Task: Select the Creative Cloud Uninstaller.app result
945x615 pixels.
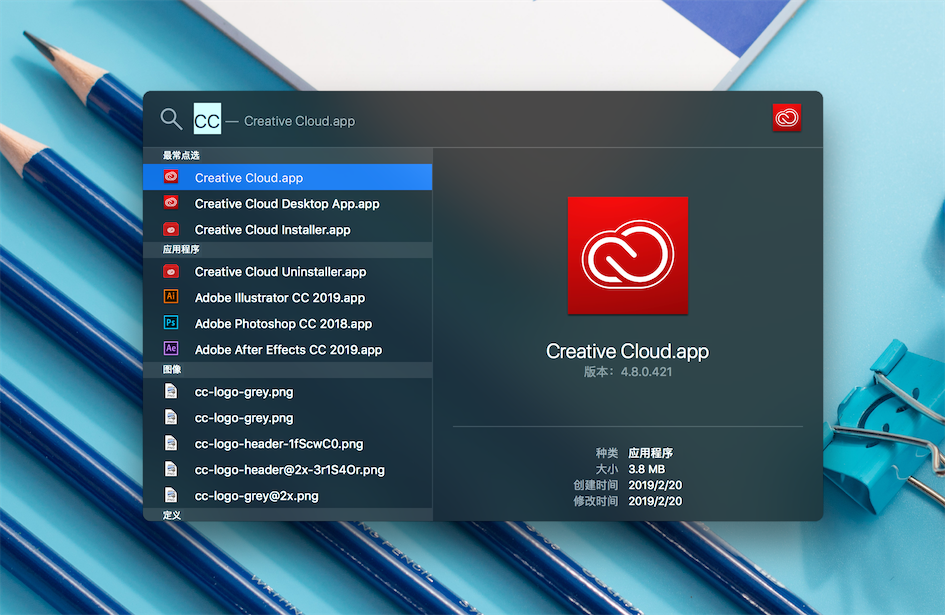Action: click(287, 272)
